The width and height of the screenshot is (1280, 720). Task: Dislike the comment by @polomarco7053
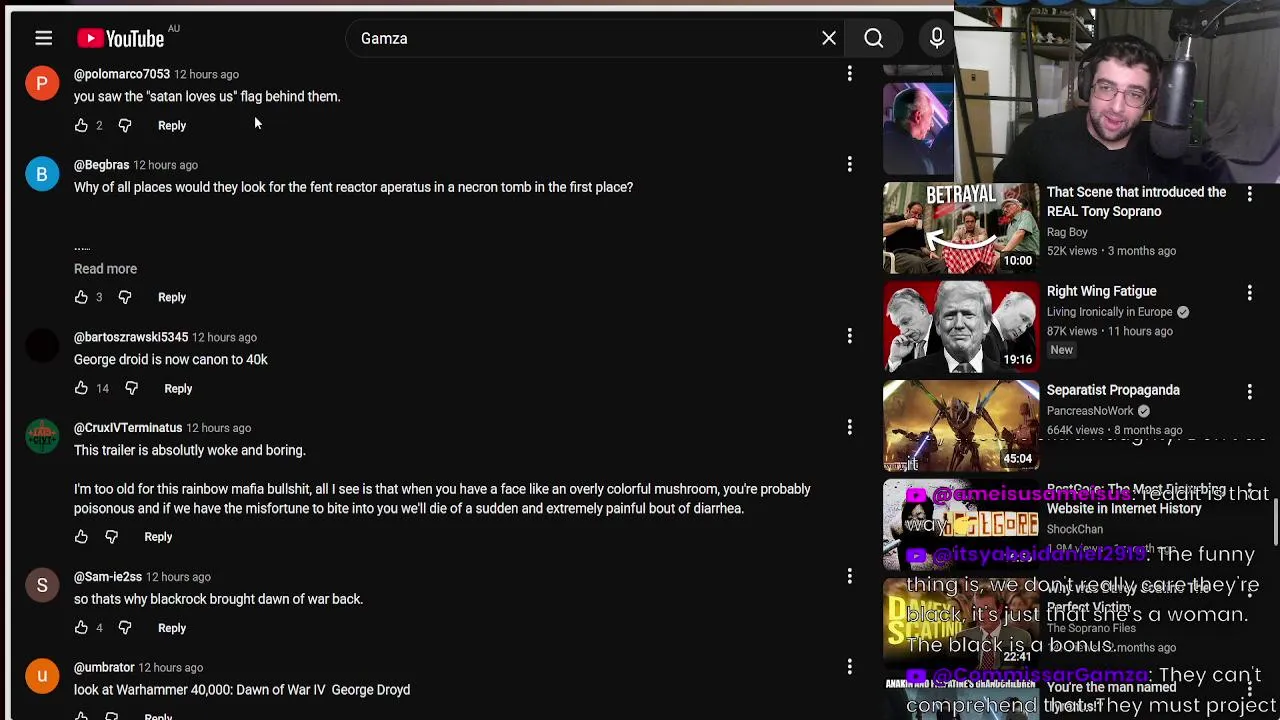tap(125, 125)
